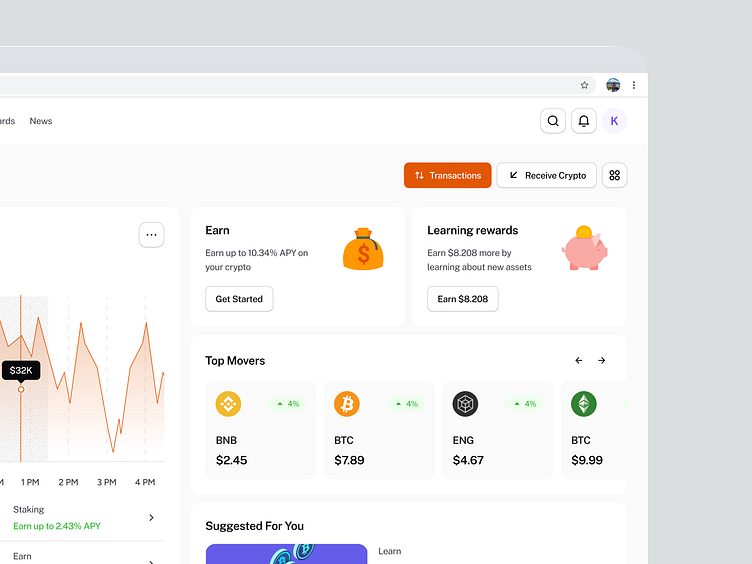Click Get Started in Earn card
Viewport: 752px width, 564px height.
(239, 299)
